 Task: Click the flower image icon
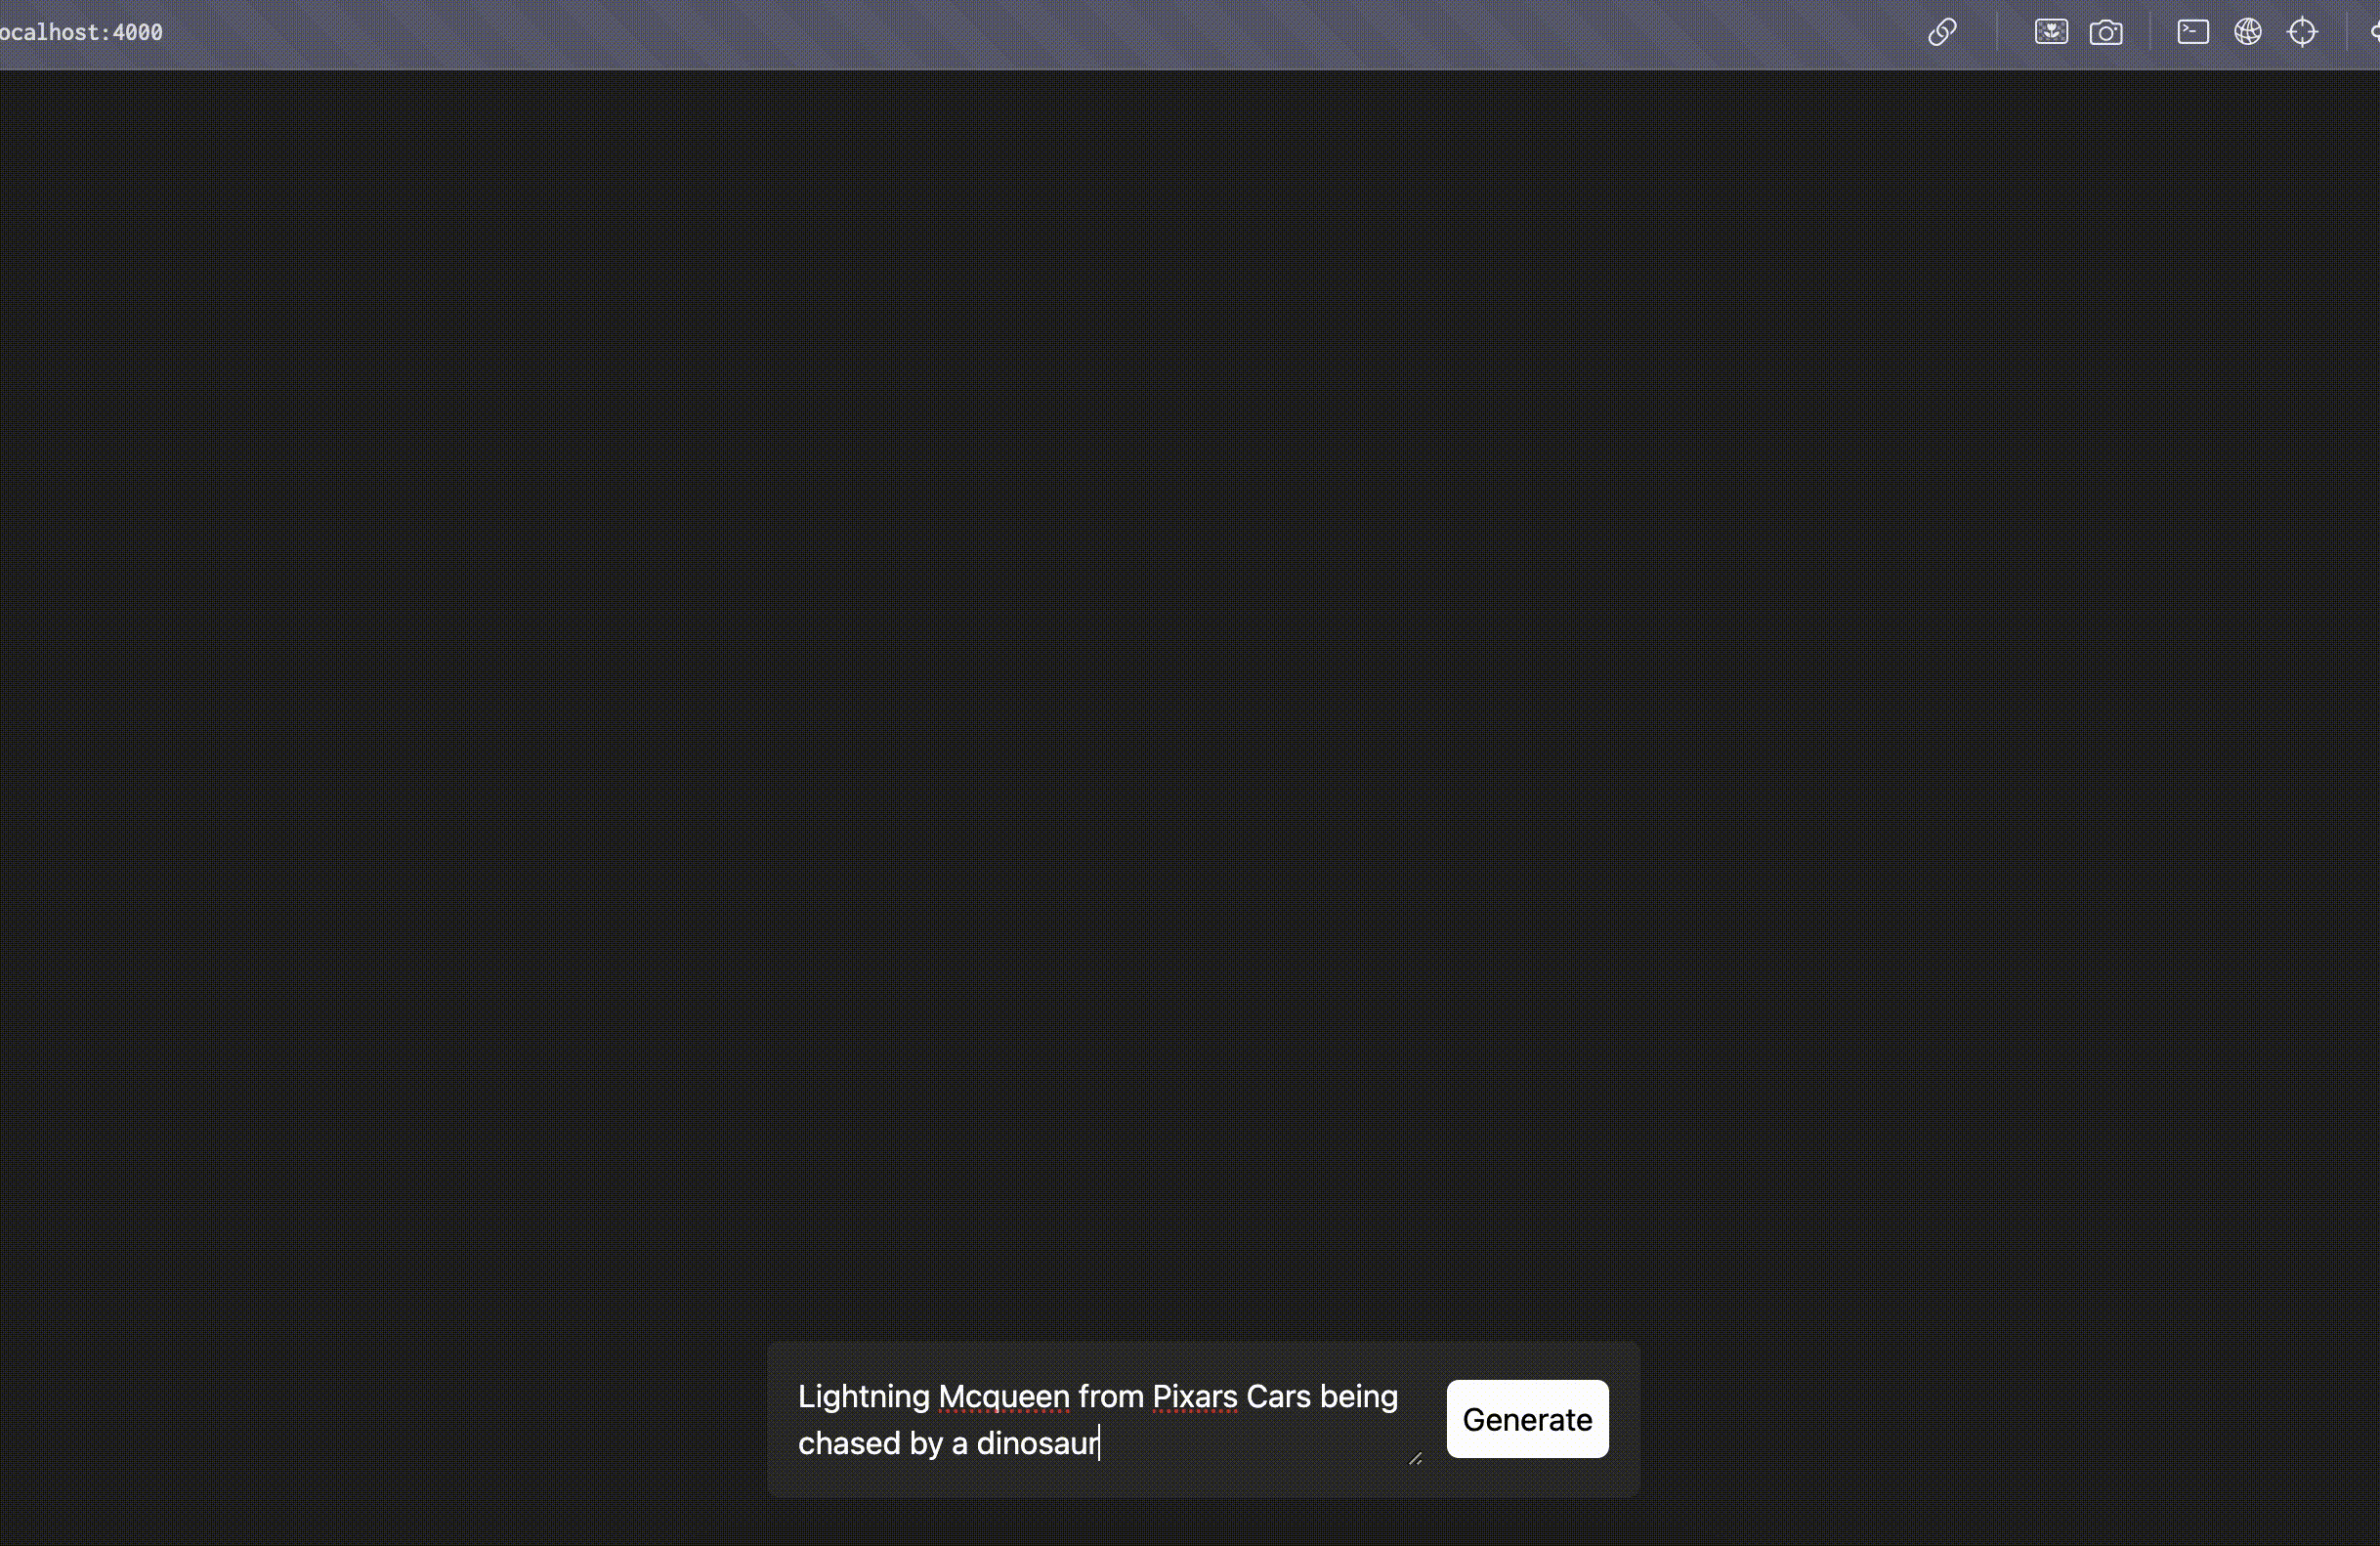pos(2051,32)
